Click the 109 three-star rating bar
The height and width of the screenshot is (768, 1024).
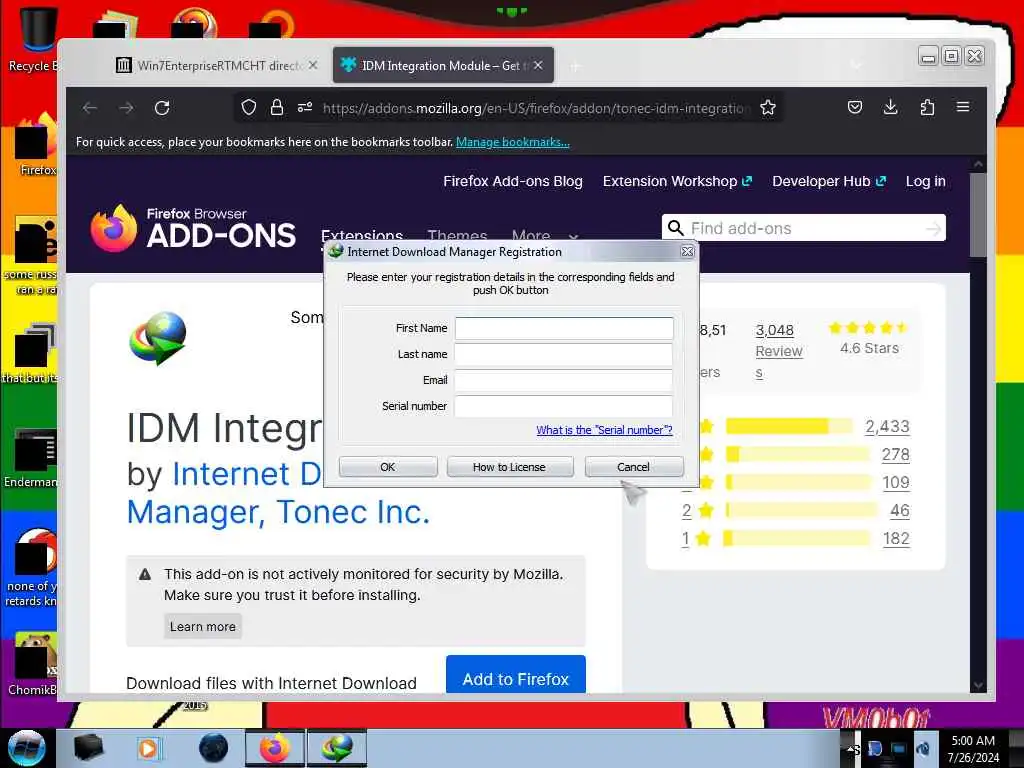coord(797,483)
